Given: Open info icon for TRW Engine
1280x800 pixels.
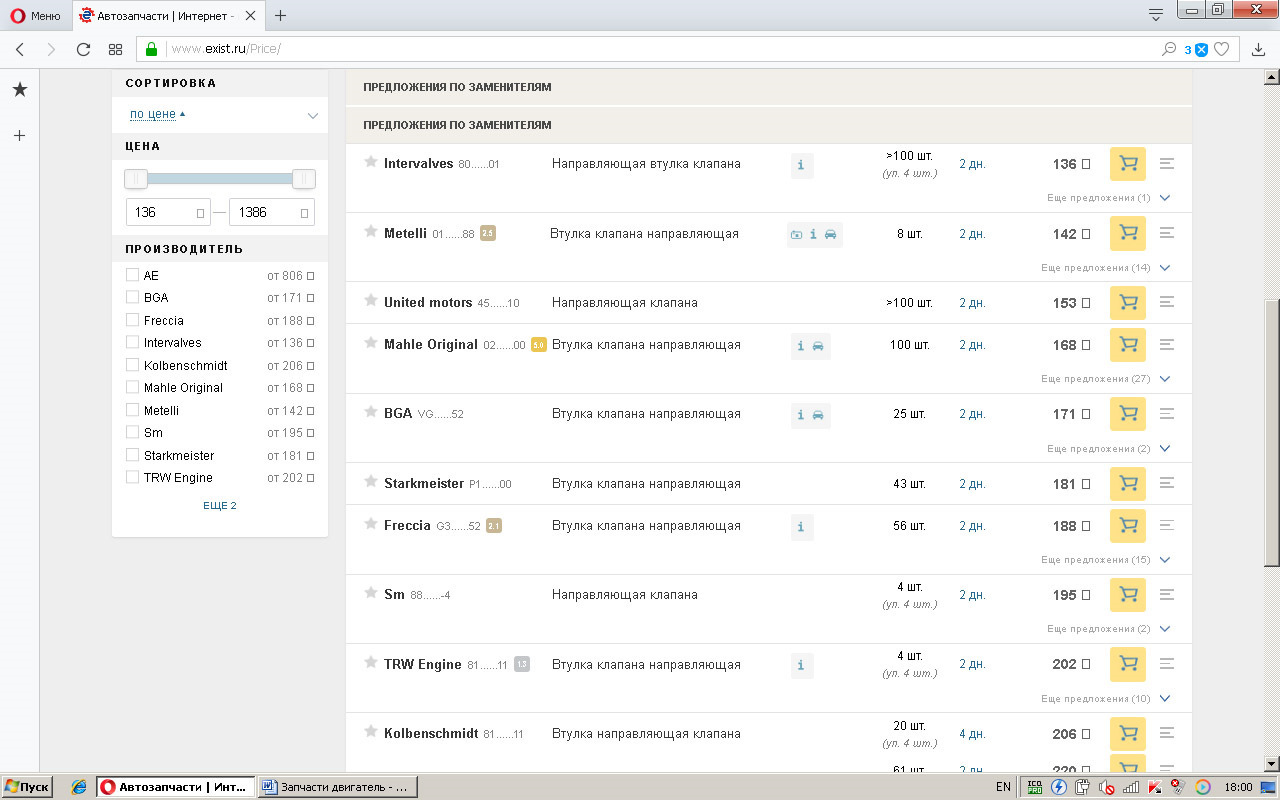Looking at the screenshot, I should coord(801,666).
